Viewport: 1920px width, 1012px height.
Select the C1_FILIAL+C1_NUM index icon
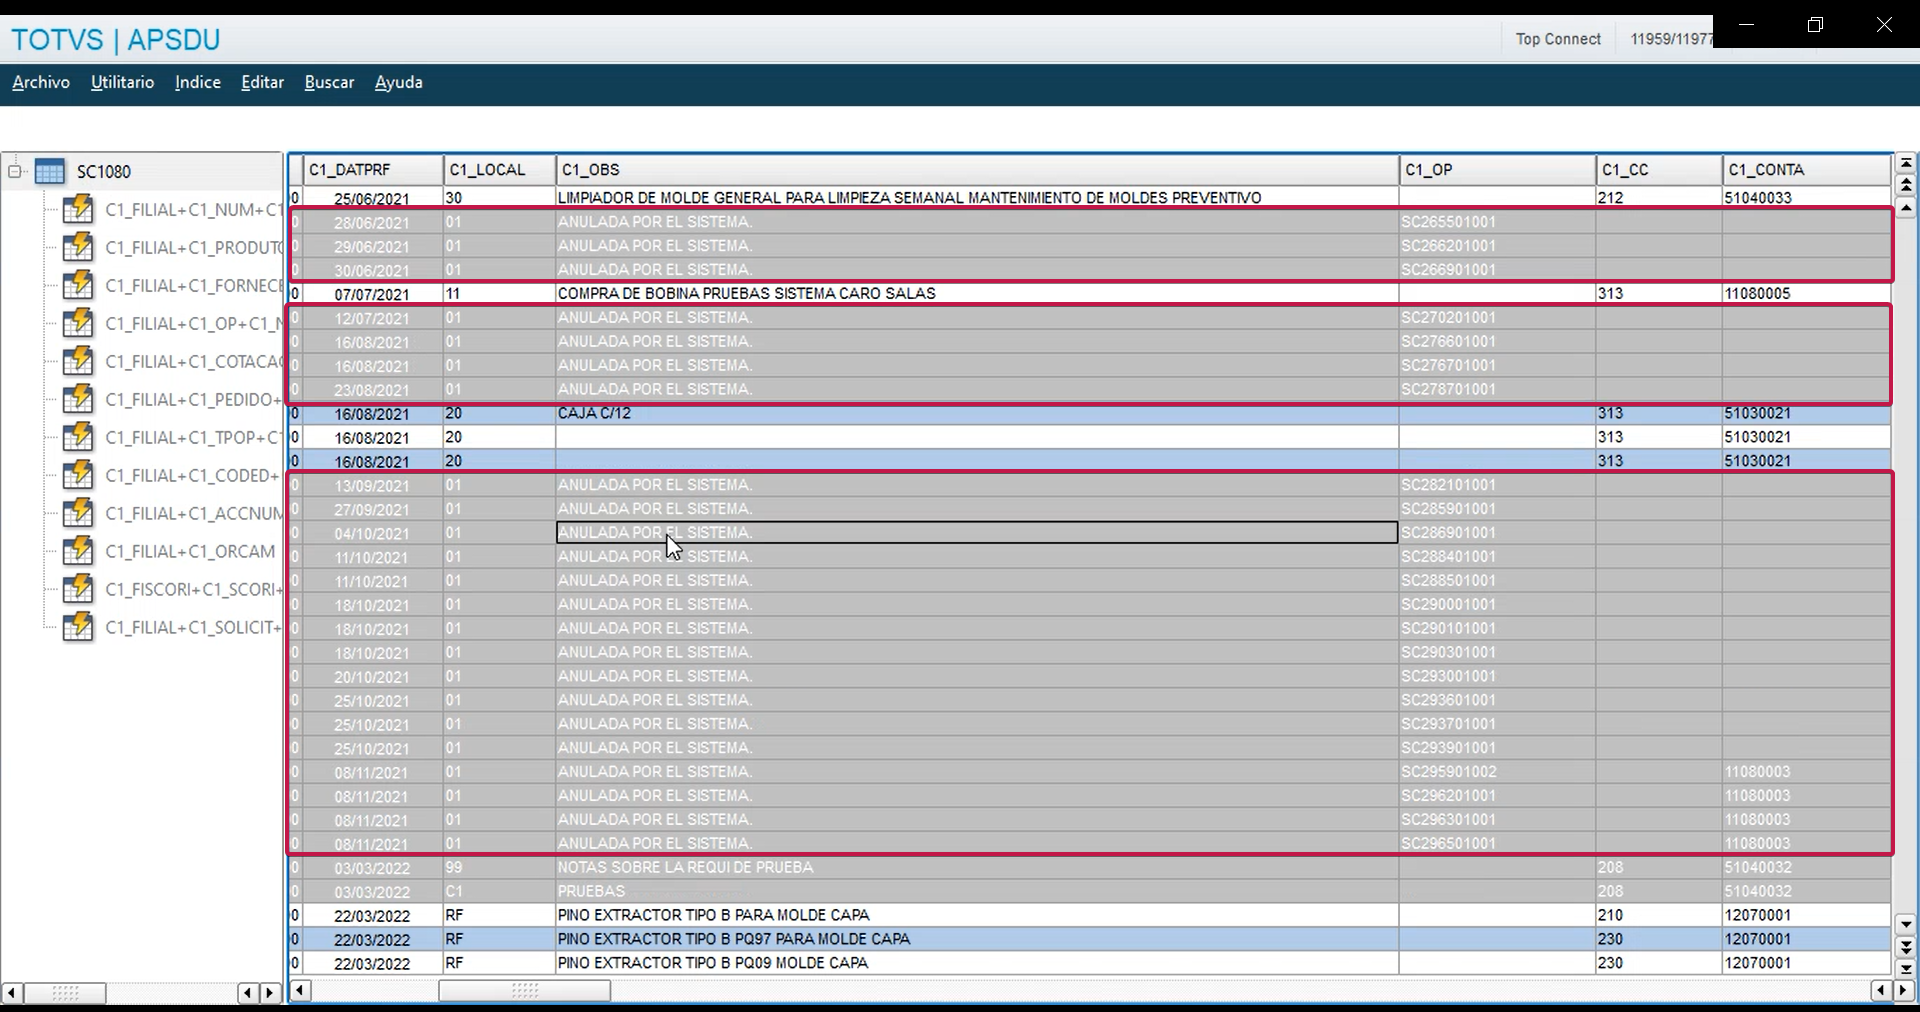[x=78, y=210]
